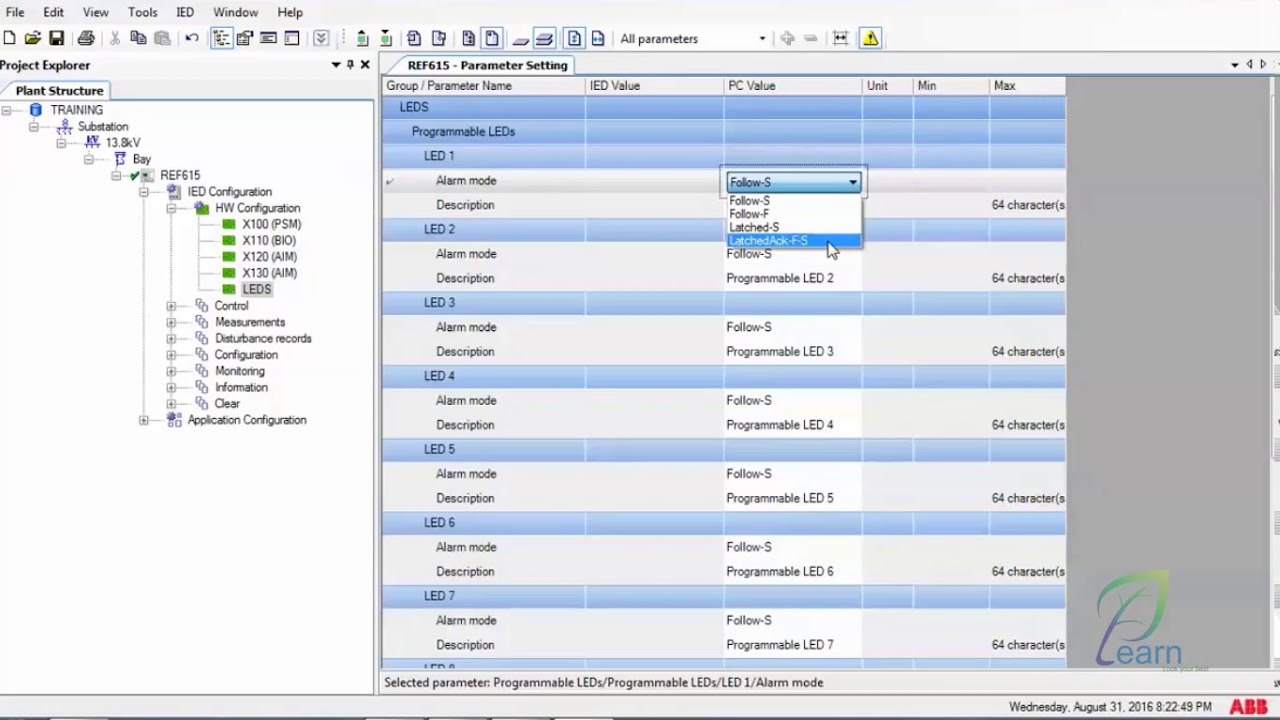
Task: Click Group / Parameter Name column header
Action: 484,86
